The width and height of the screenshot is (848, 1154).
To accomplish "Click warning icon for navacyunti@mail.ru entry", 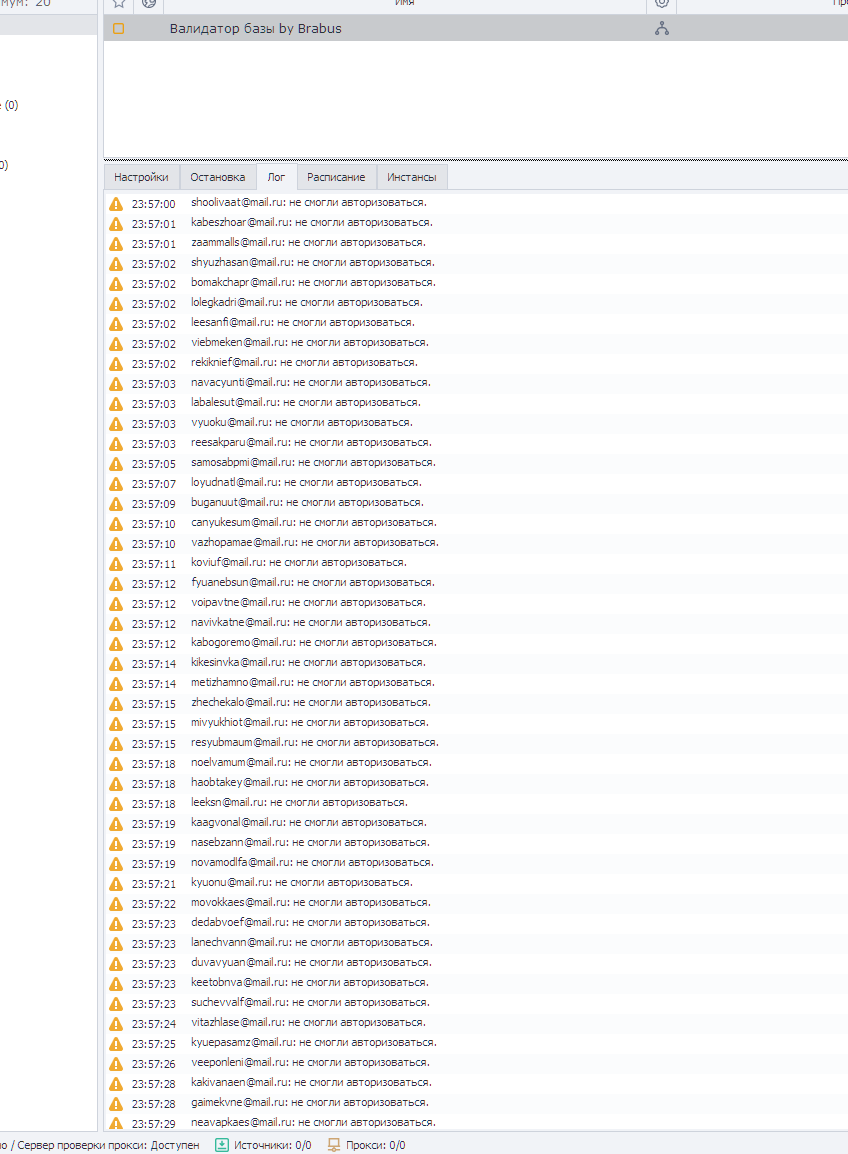I will [x=116, y=384].
